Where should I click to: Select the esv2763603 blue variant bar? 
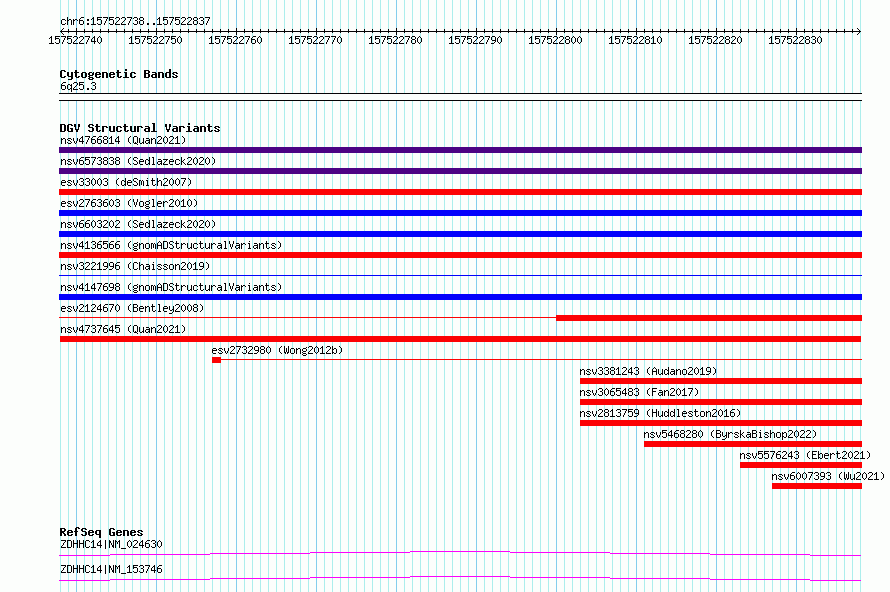coord(460,213)
